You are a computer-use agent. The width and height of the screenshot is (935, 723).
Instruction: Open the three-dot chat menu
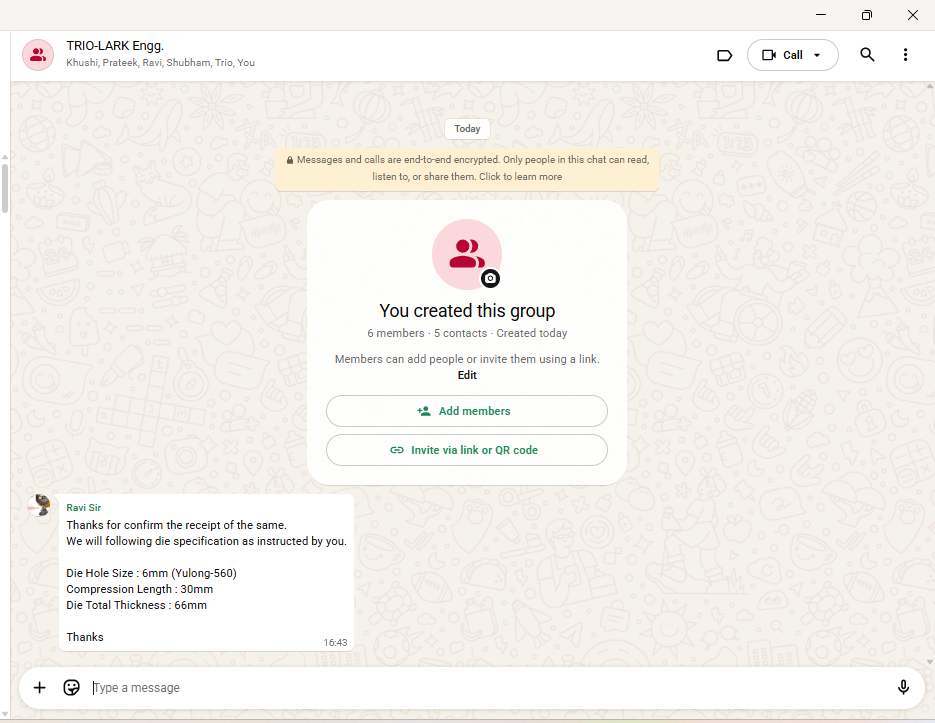905,55
